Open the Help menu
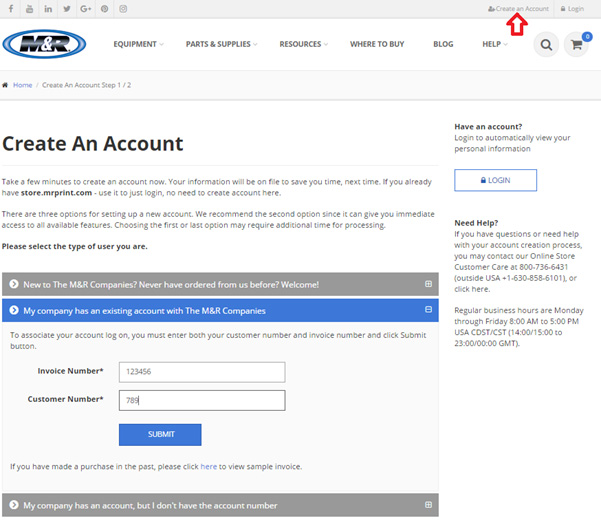601x527 pixels. [x=495, y=44]
